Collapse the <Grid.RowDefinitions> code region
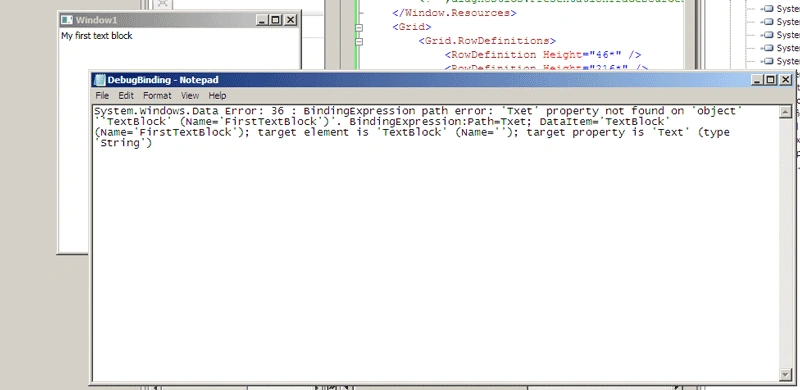This screenshot has height=390, width=800. tap(359, 41)
